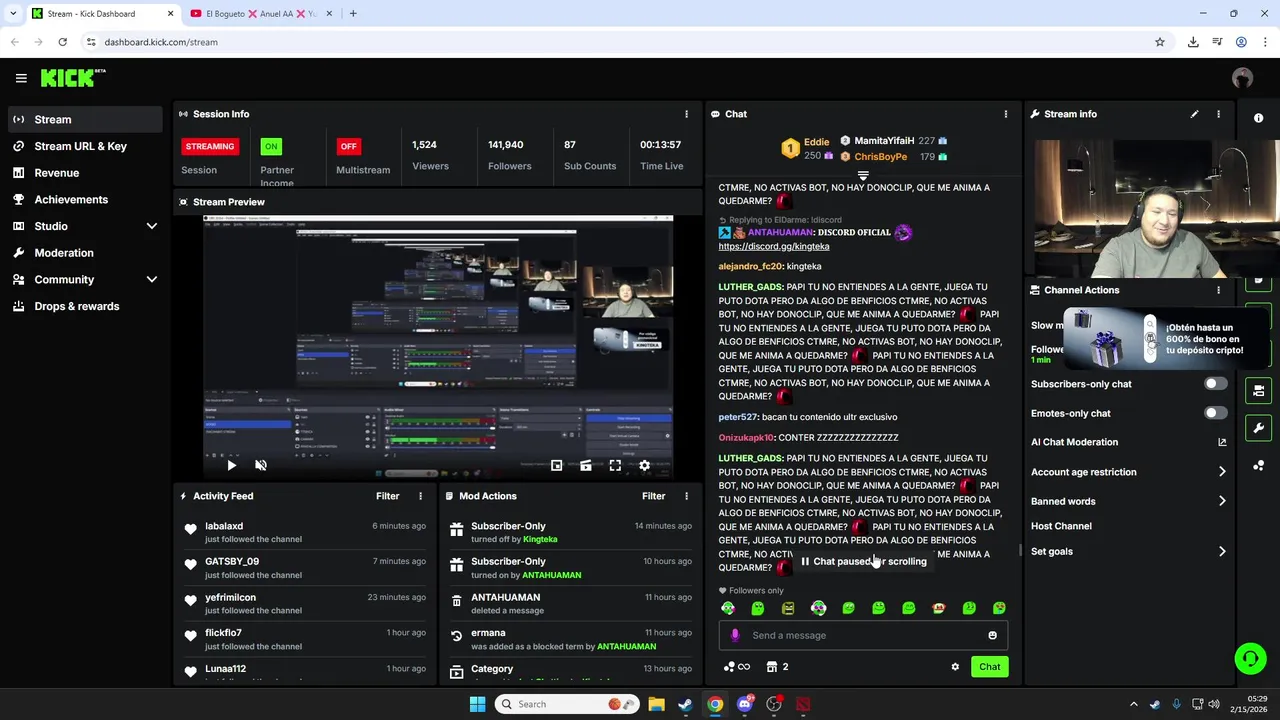The width and height of the screenshot is (1280, 720).
Task: Expand Banned words settings
Action: (1222, 501)
